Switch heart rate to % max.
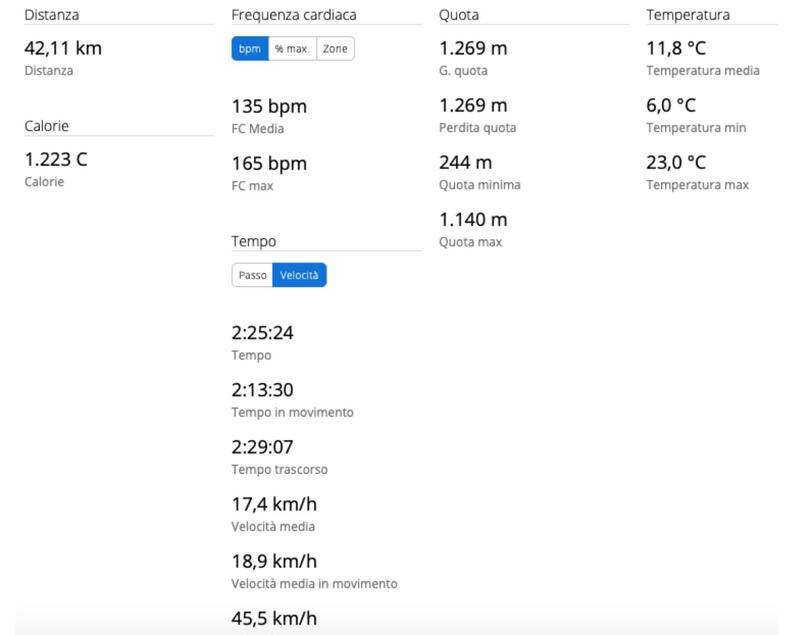800x635 pixels. [292, 49]
